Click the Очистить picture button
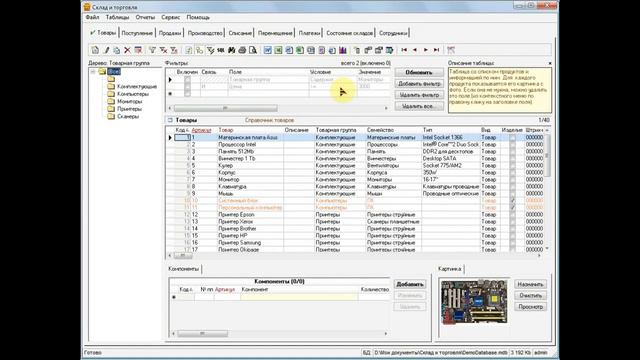The image size is (640, 360). tap(530, 295)
